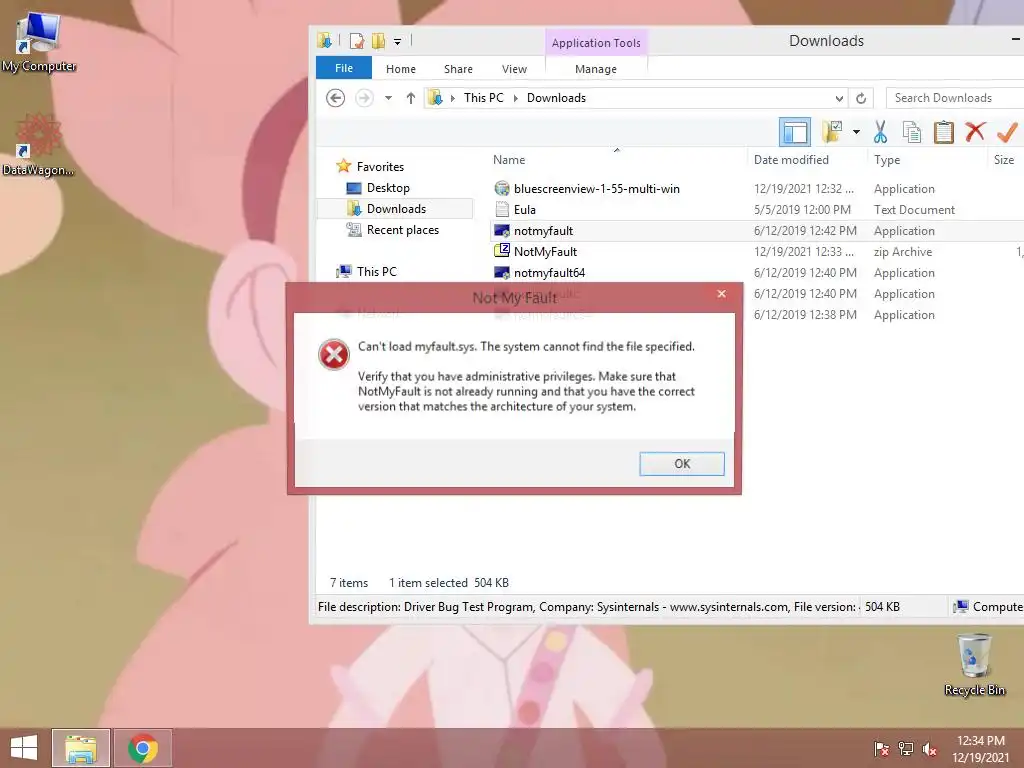1024x768 pixels.
Task: Sort by the Date modified column
Action: point(791,159)
